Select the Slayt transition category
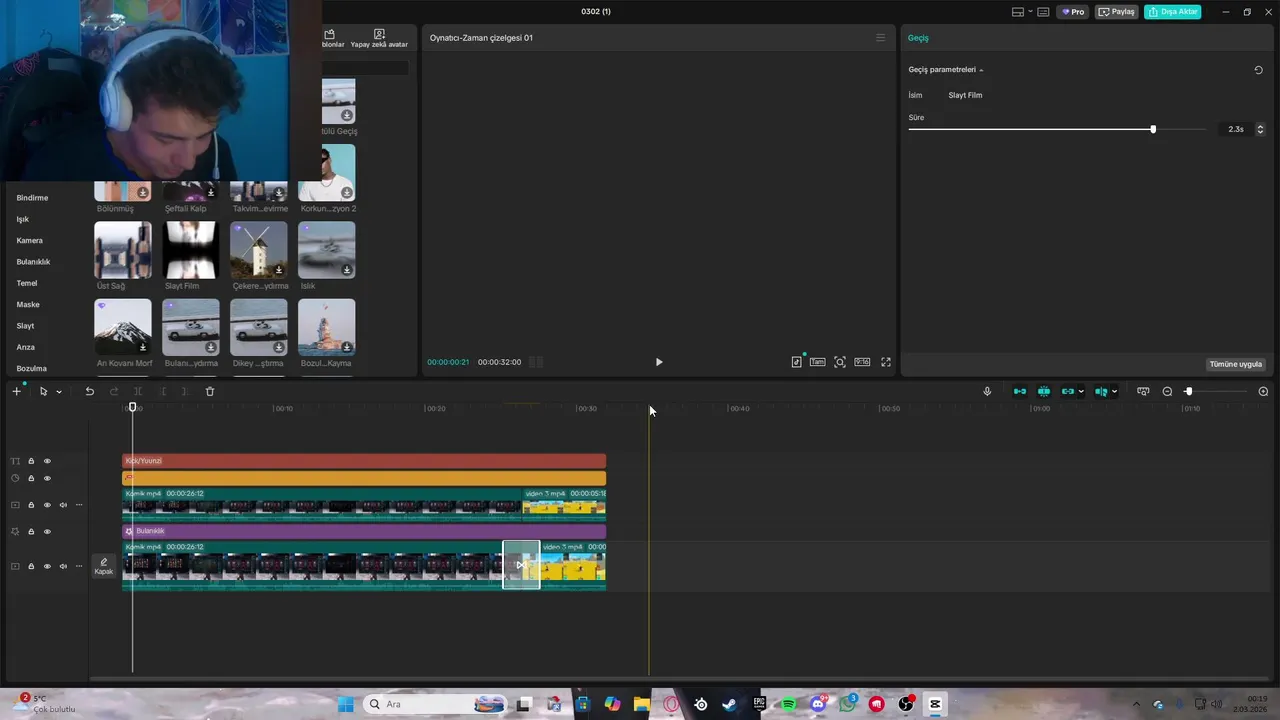1280x720 pixels. pos(25,326)
